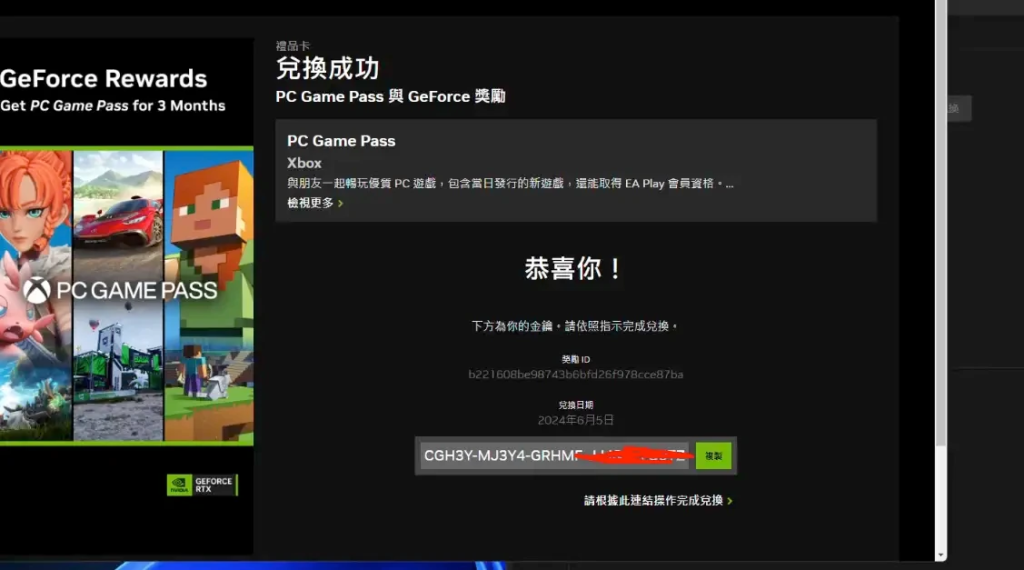Click the Xbox publisher label
Screen dimensions: 1024x570
click(x=304, y=163)
